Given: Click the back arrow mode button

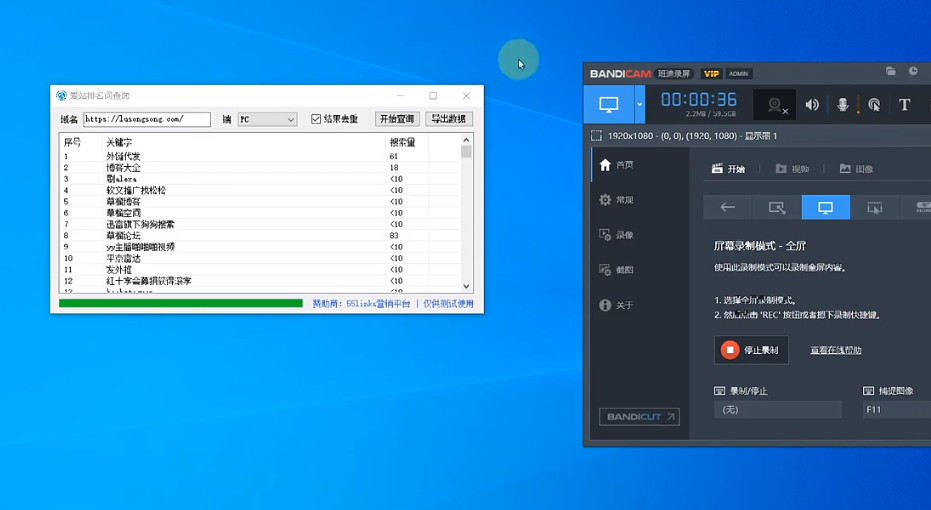Looking at the screenshot, I should point(727,207).
